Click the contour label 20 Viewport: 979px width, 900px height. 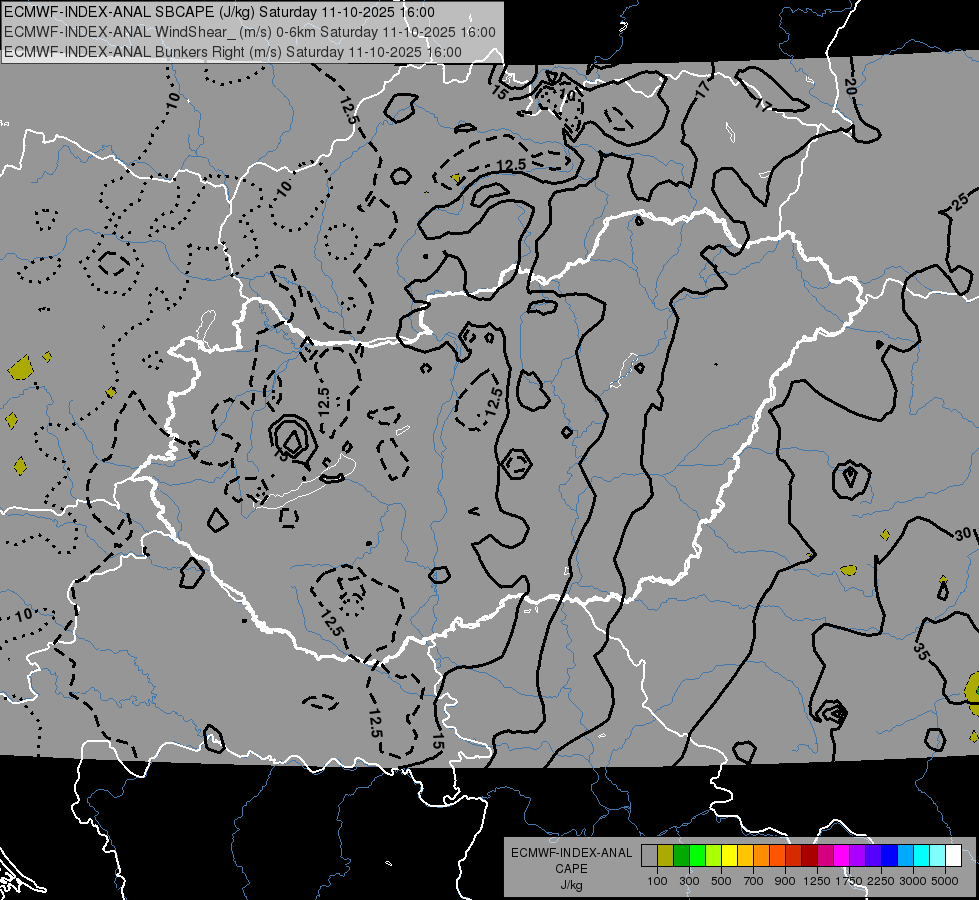tap(850, 87)
